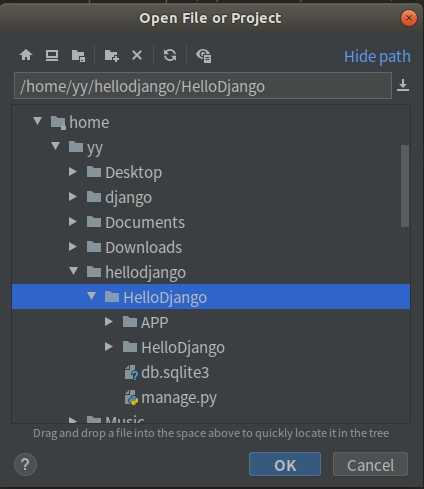The image size is (424, 489).
Task: Refresh the file tree
Action: click(x=170, y=55)
